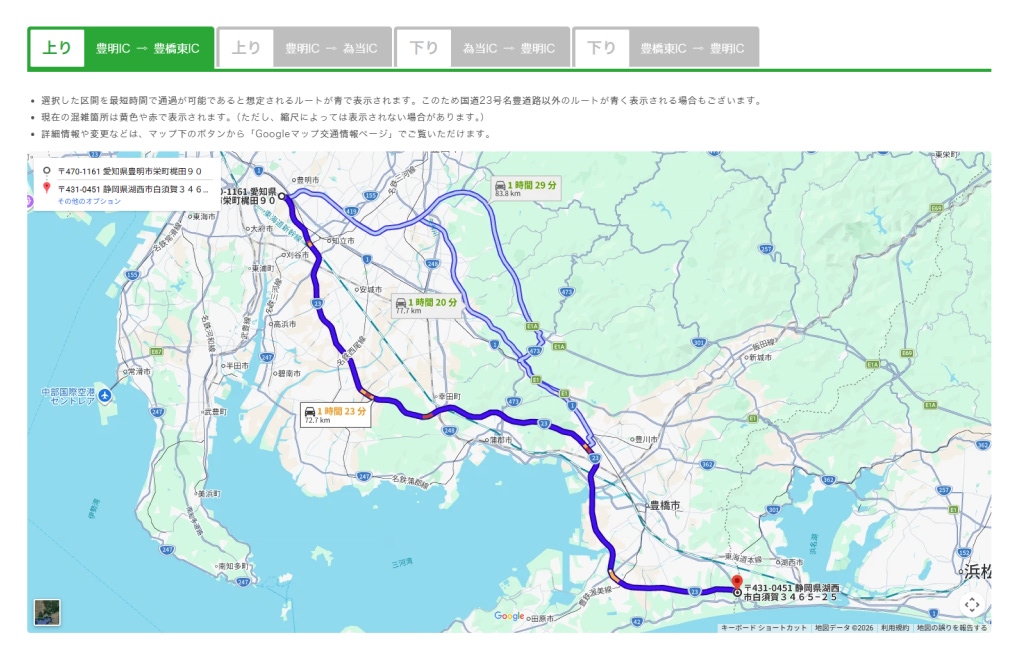
Task: Switch to satellite imagery thumbnail
Action: coord(47,613)
